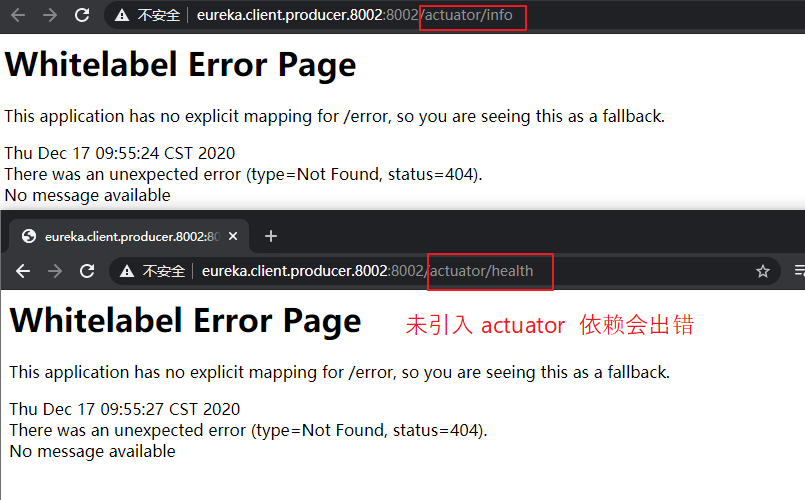This screenshot has width=805, height=500.
Task: Go forward in the lower browser window
Action: [55, 271]
